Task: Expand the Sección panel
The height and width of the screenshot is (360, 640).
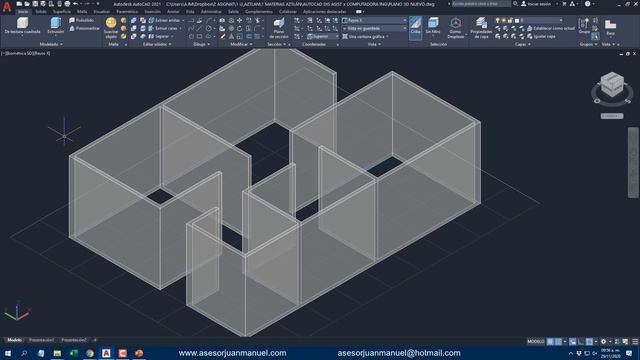Action: click(276, 44)
